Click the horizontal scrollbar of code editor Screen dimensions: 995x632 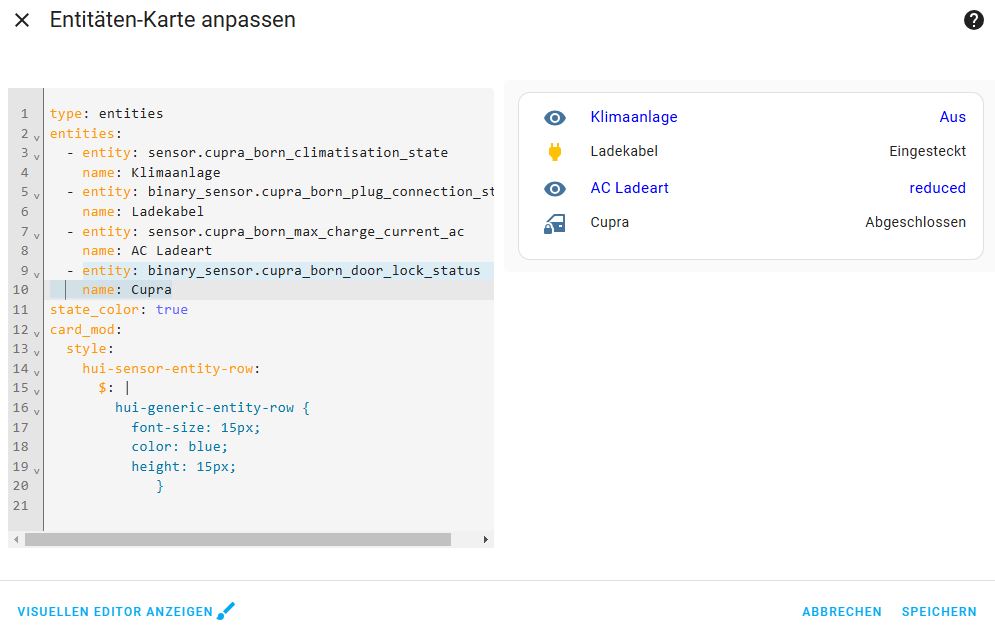click(238, 539)
